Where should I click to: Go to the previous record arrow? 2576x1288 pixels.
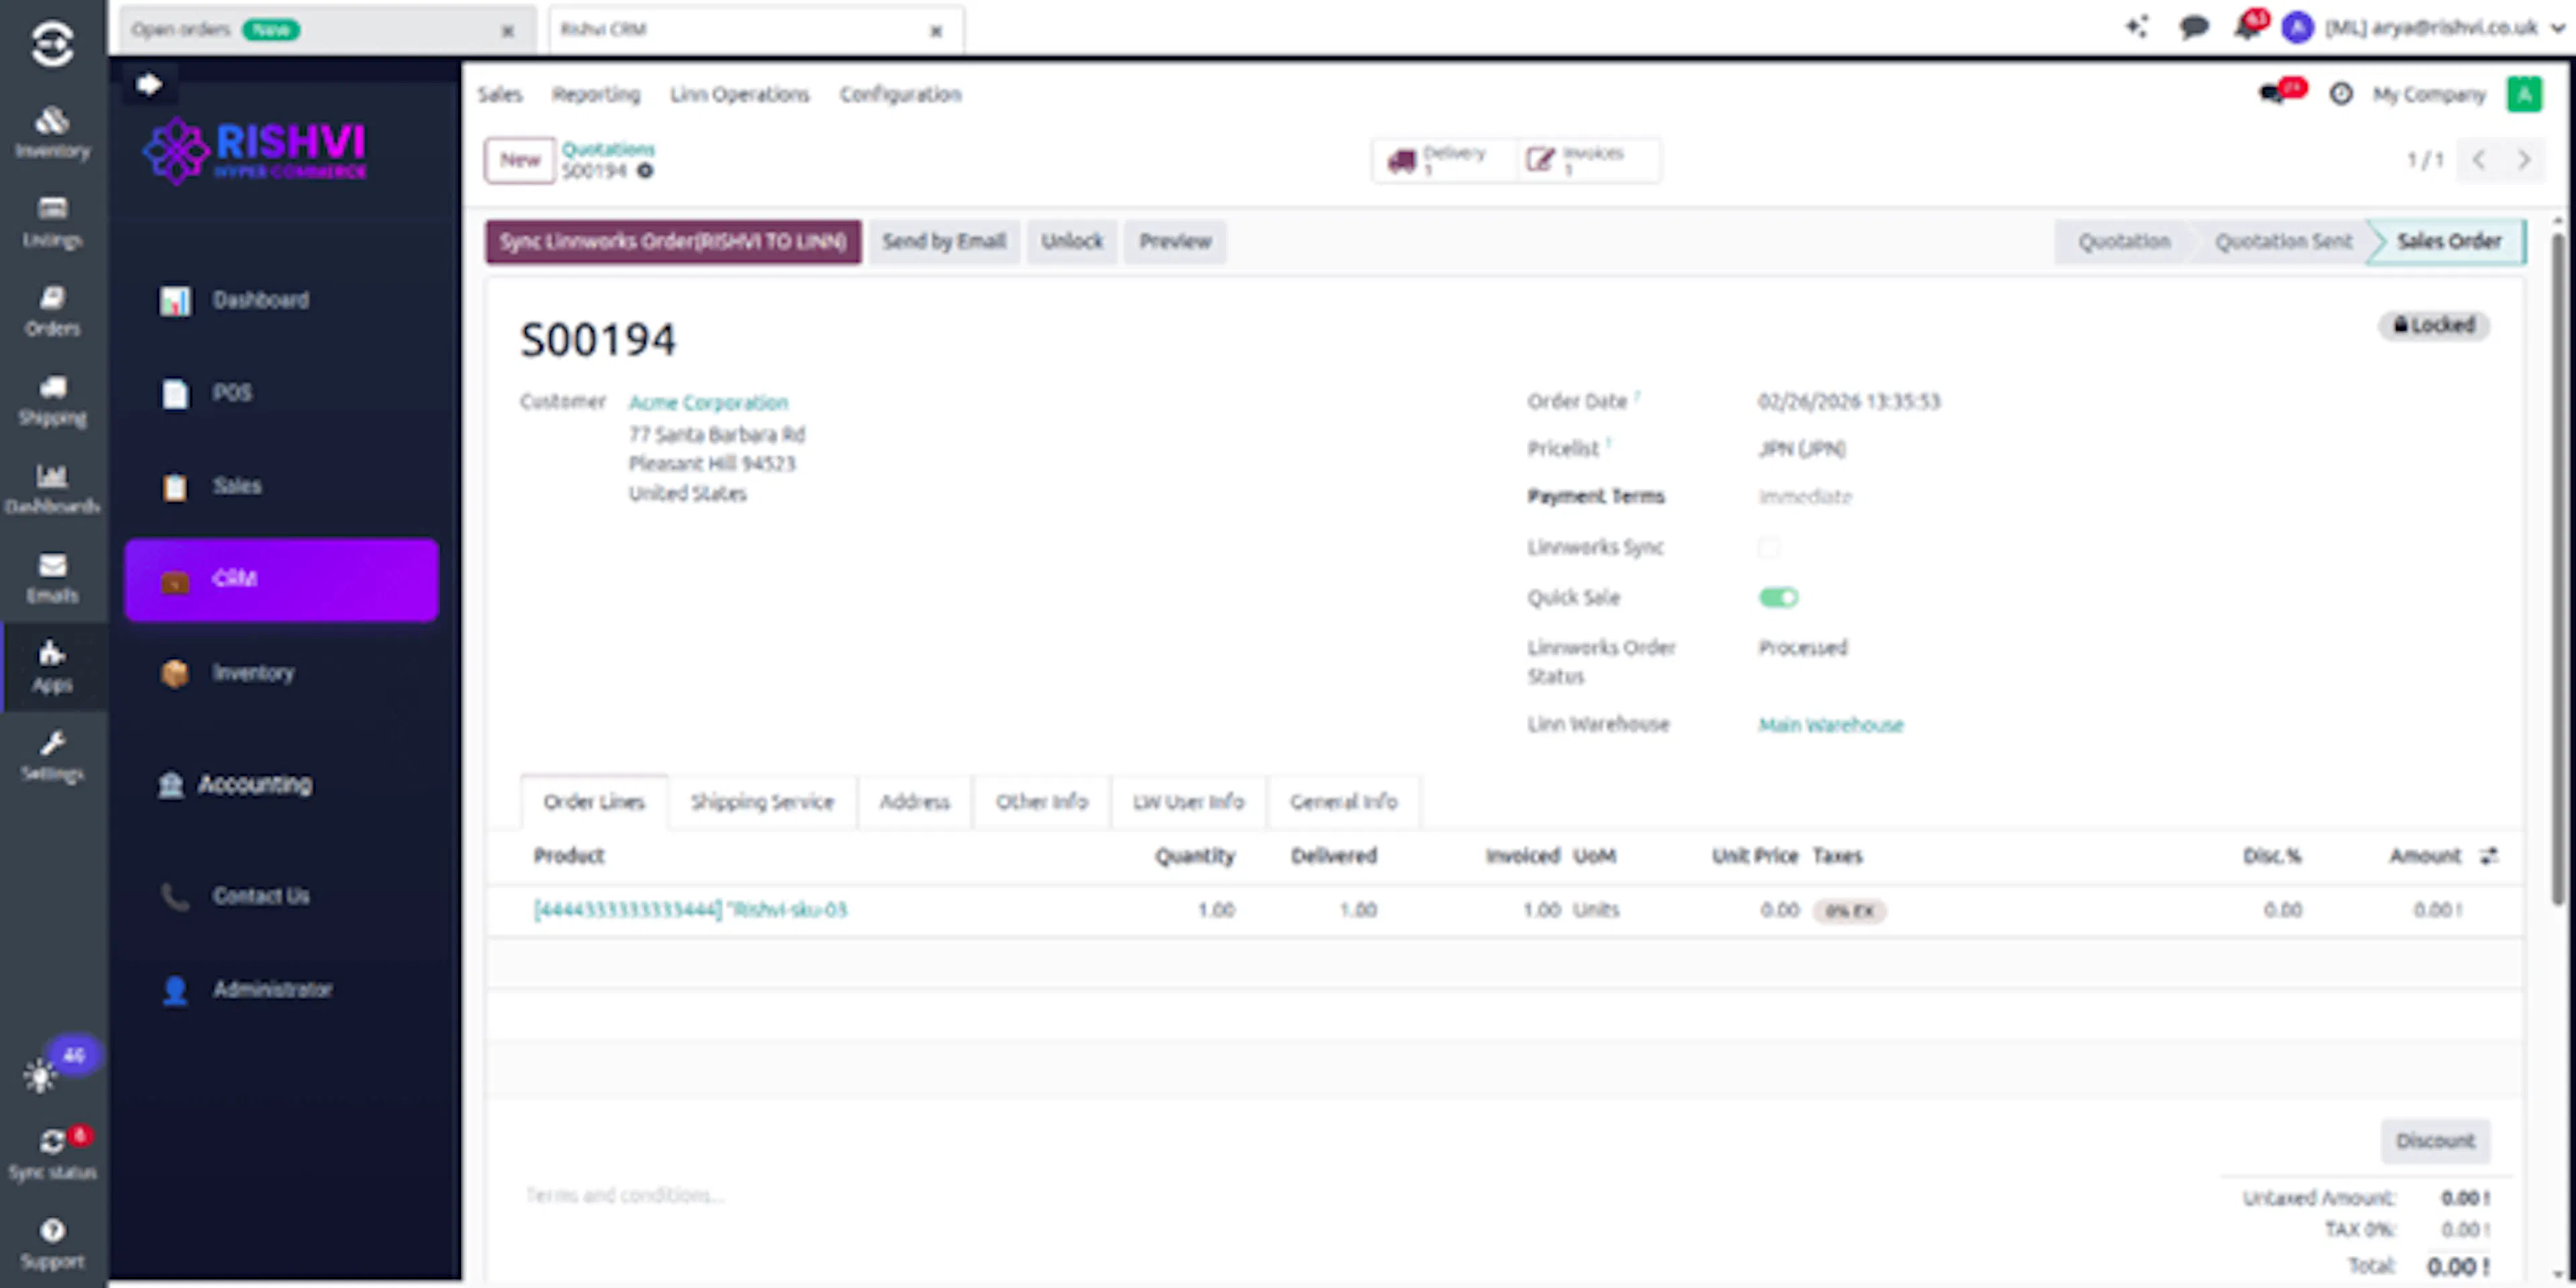2479,160
